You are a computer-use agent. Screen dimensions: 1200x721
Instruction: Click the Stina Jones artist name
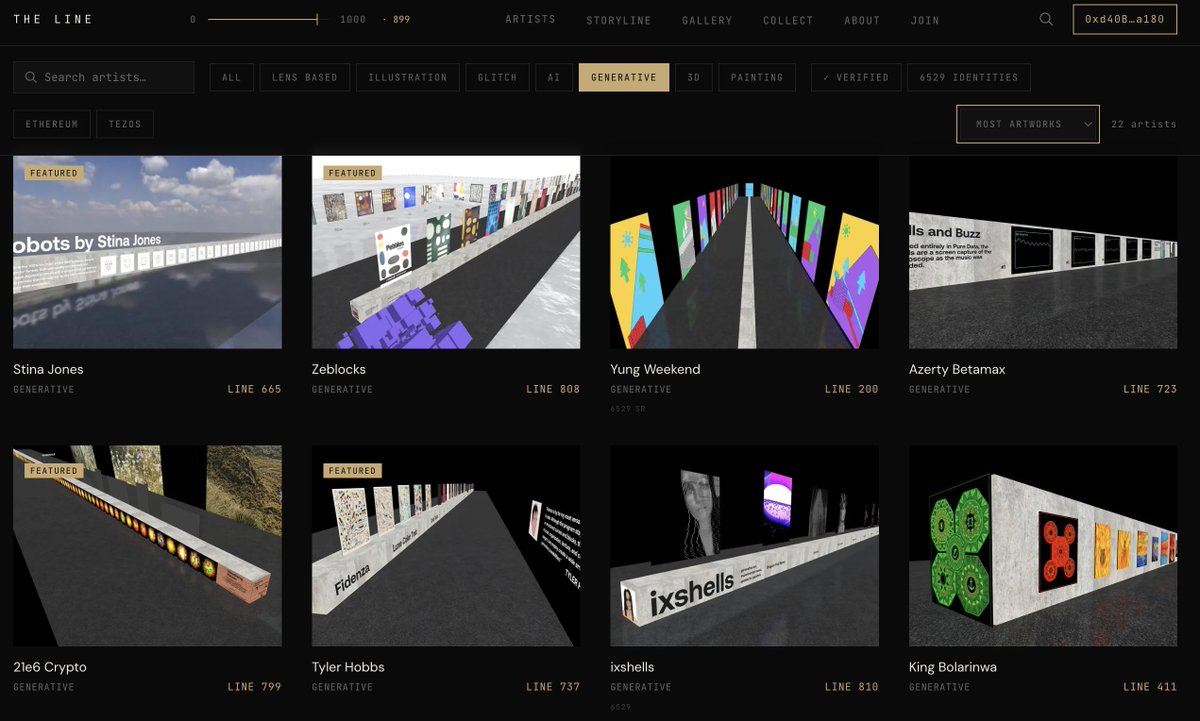click(x=48, y=369)
